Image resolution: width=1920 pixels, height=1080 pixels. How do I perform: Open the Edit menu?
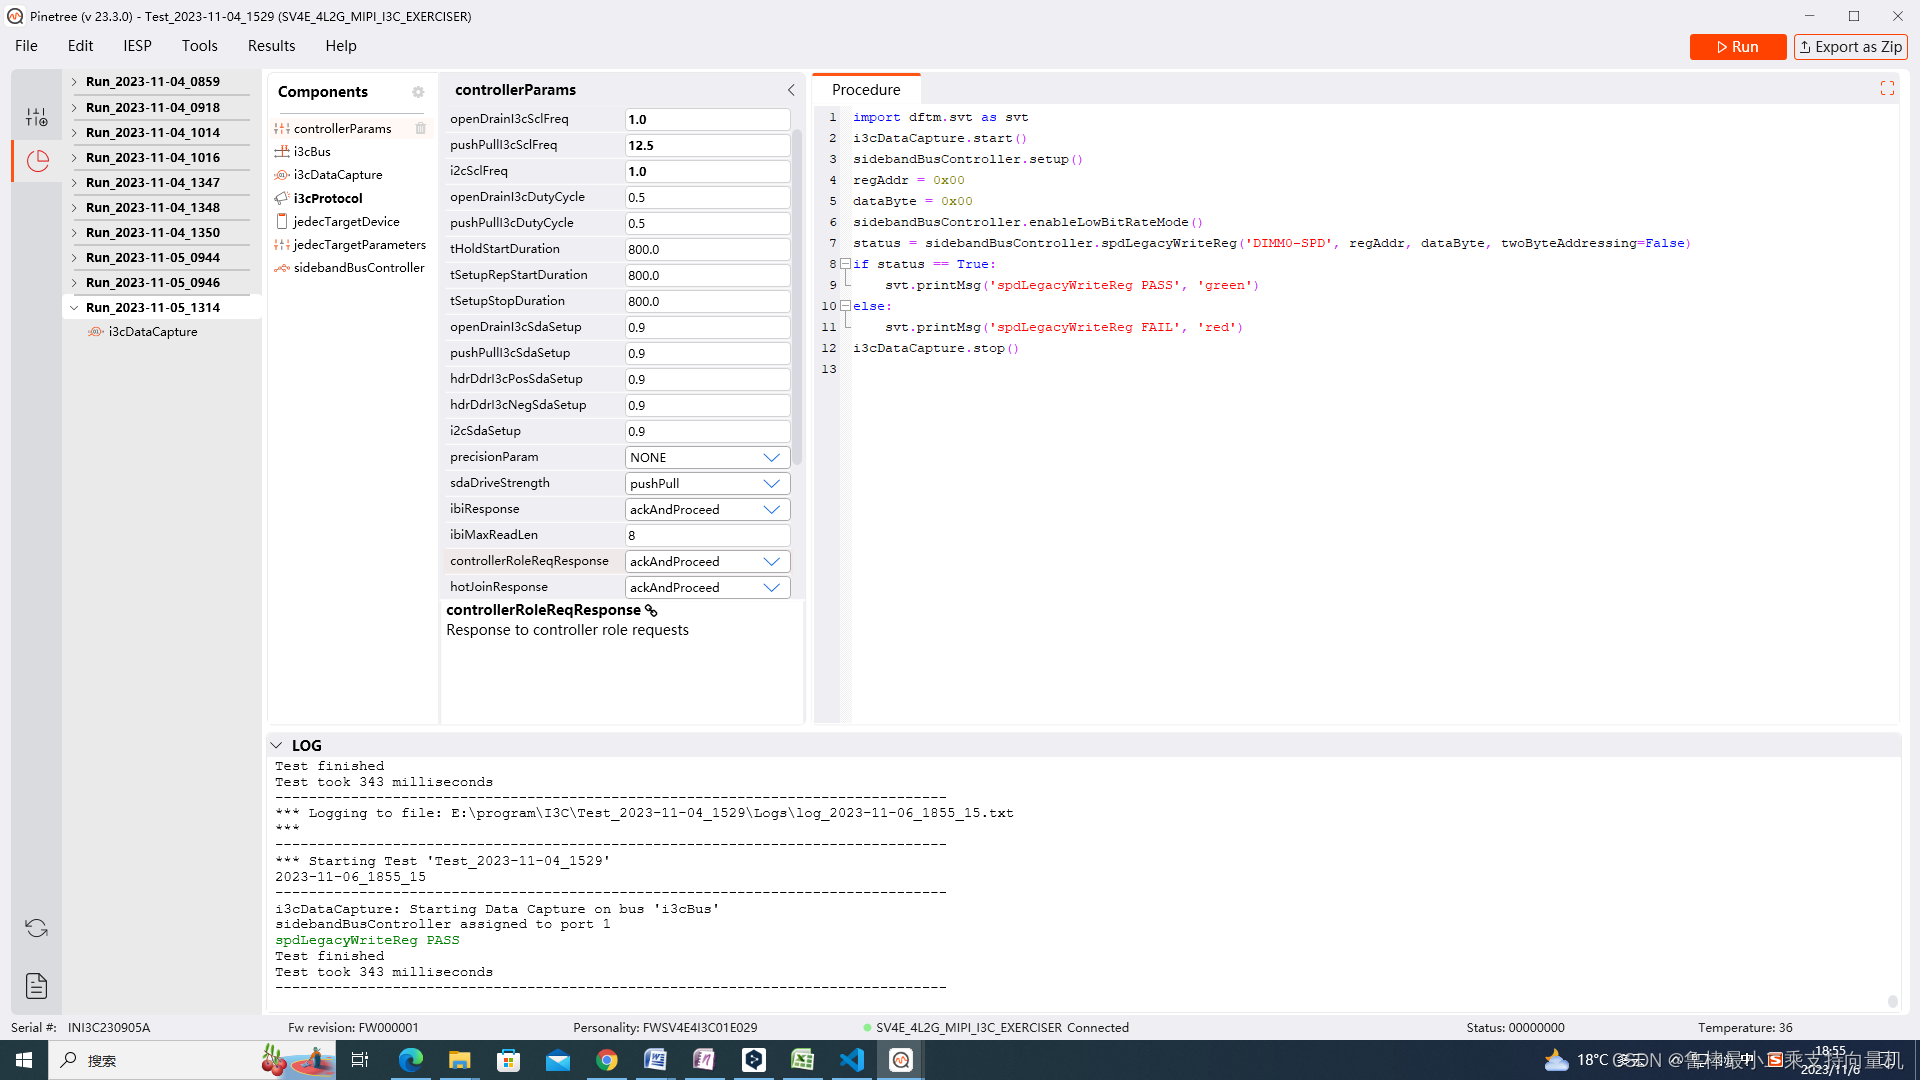80,46
